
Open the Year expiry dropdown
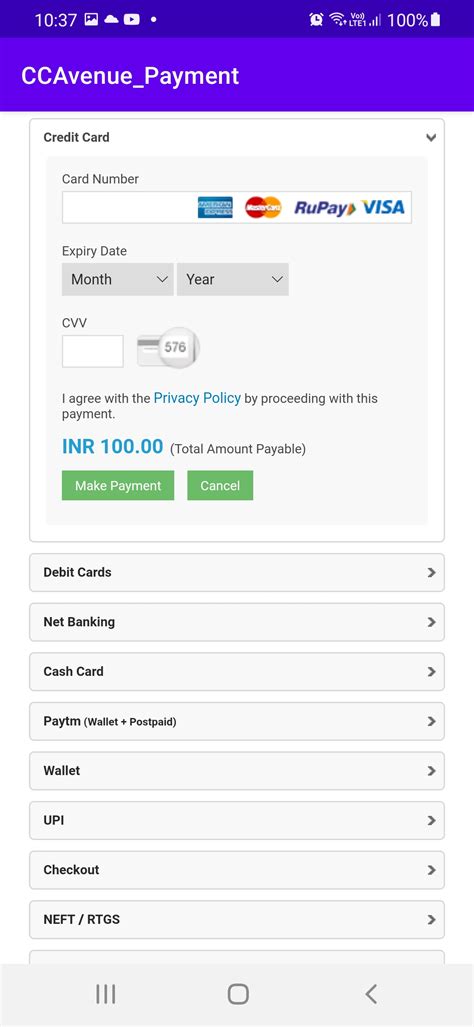pos(232,279)
